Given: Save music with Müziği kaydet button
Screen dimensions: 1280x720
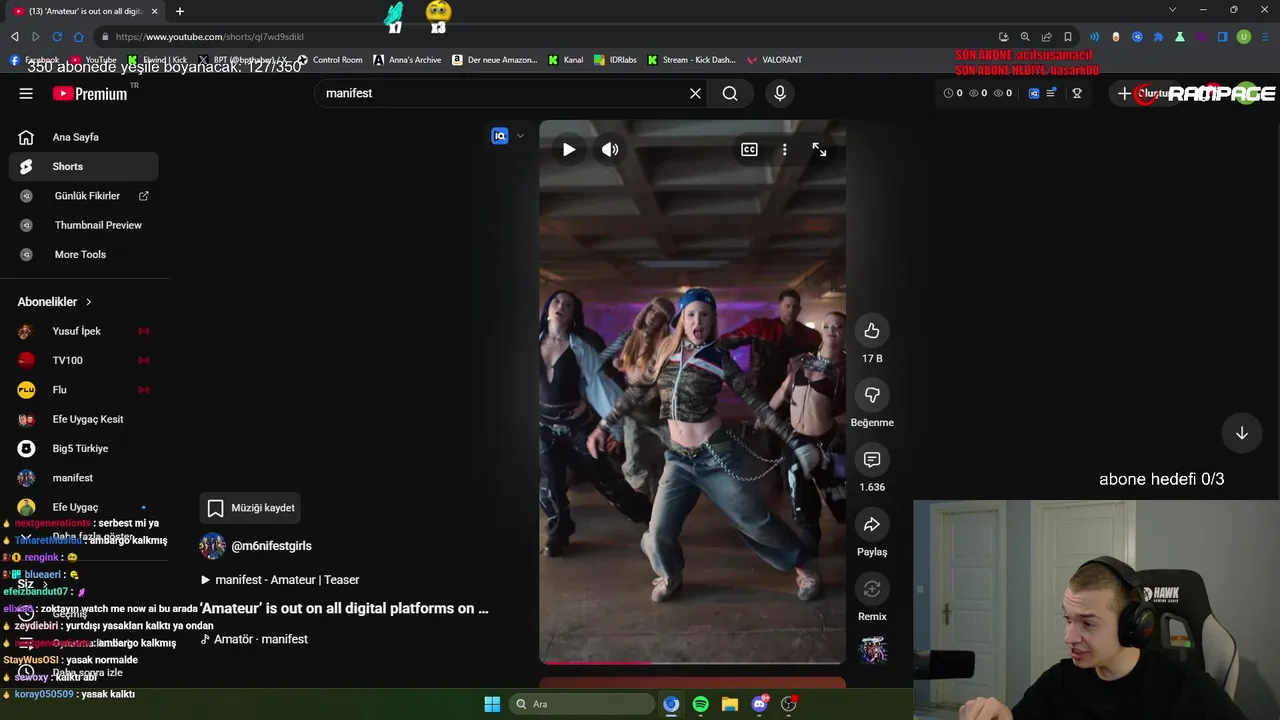Looking at the screenshot, I should (250, 508).
